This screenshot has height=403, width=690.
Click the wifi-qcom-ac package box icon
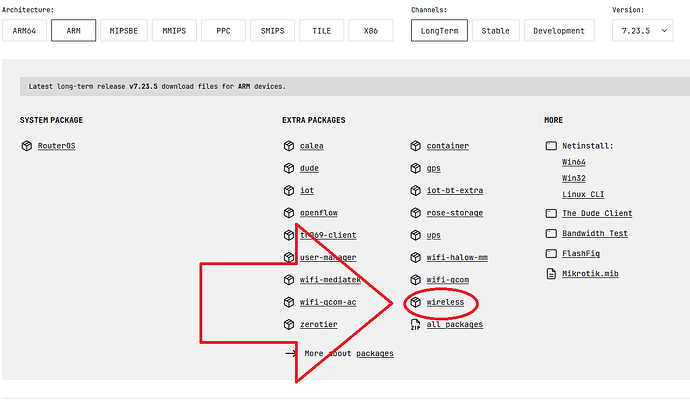coord(289,302)
